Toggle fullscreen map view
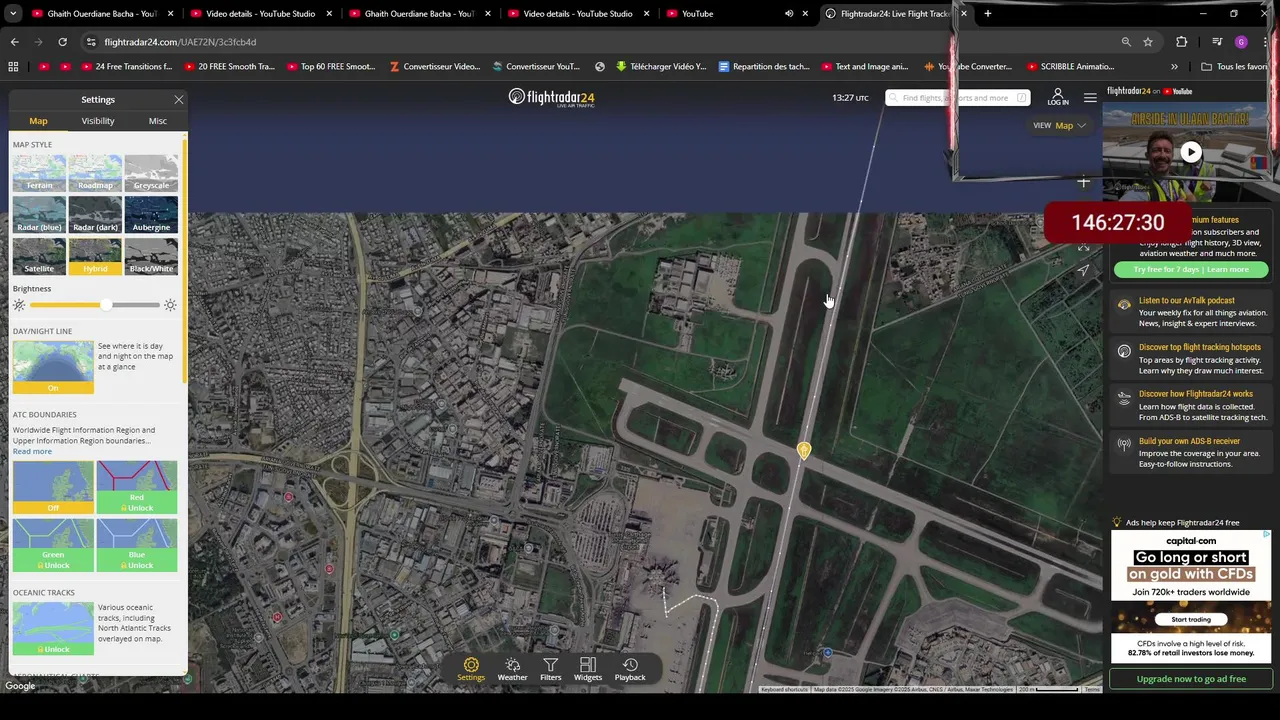 1083,247
